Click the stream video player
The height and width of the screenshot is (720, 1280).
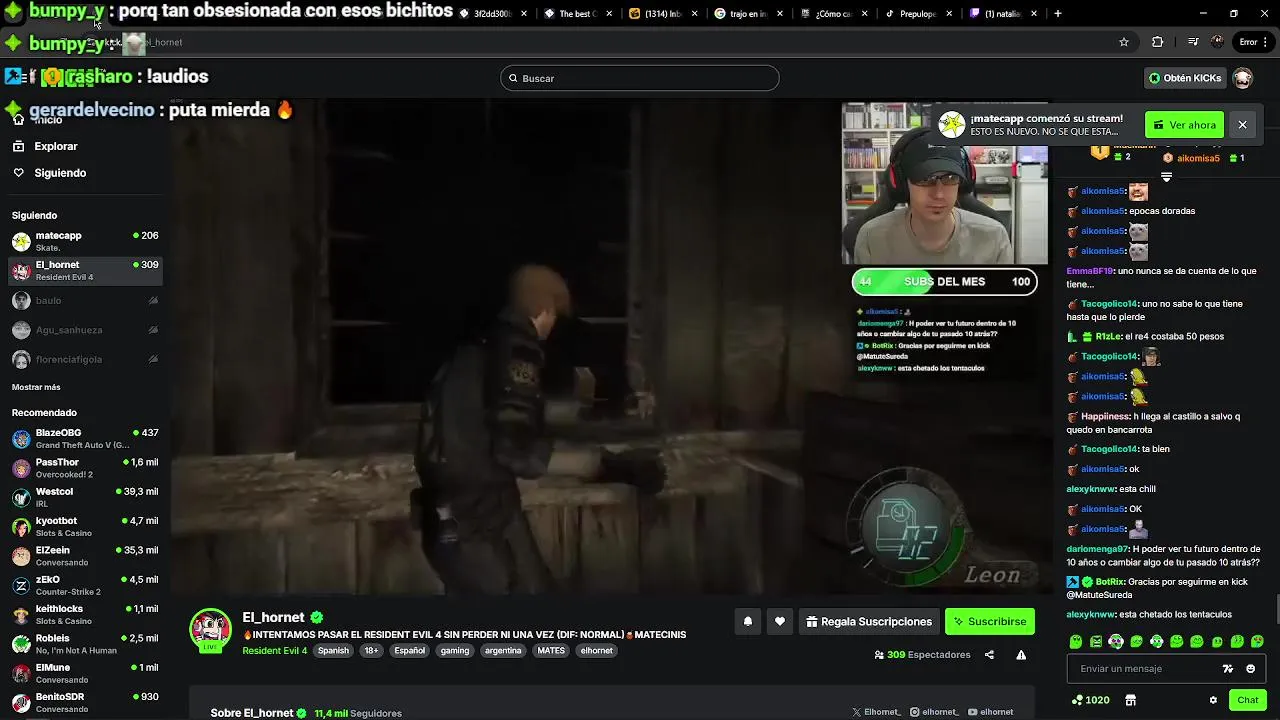pyautogui.click(x=610, y=347)
